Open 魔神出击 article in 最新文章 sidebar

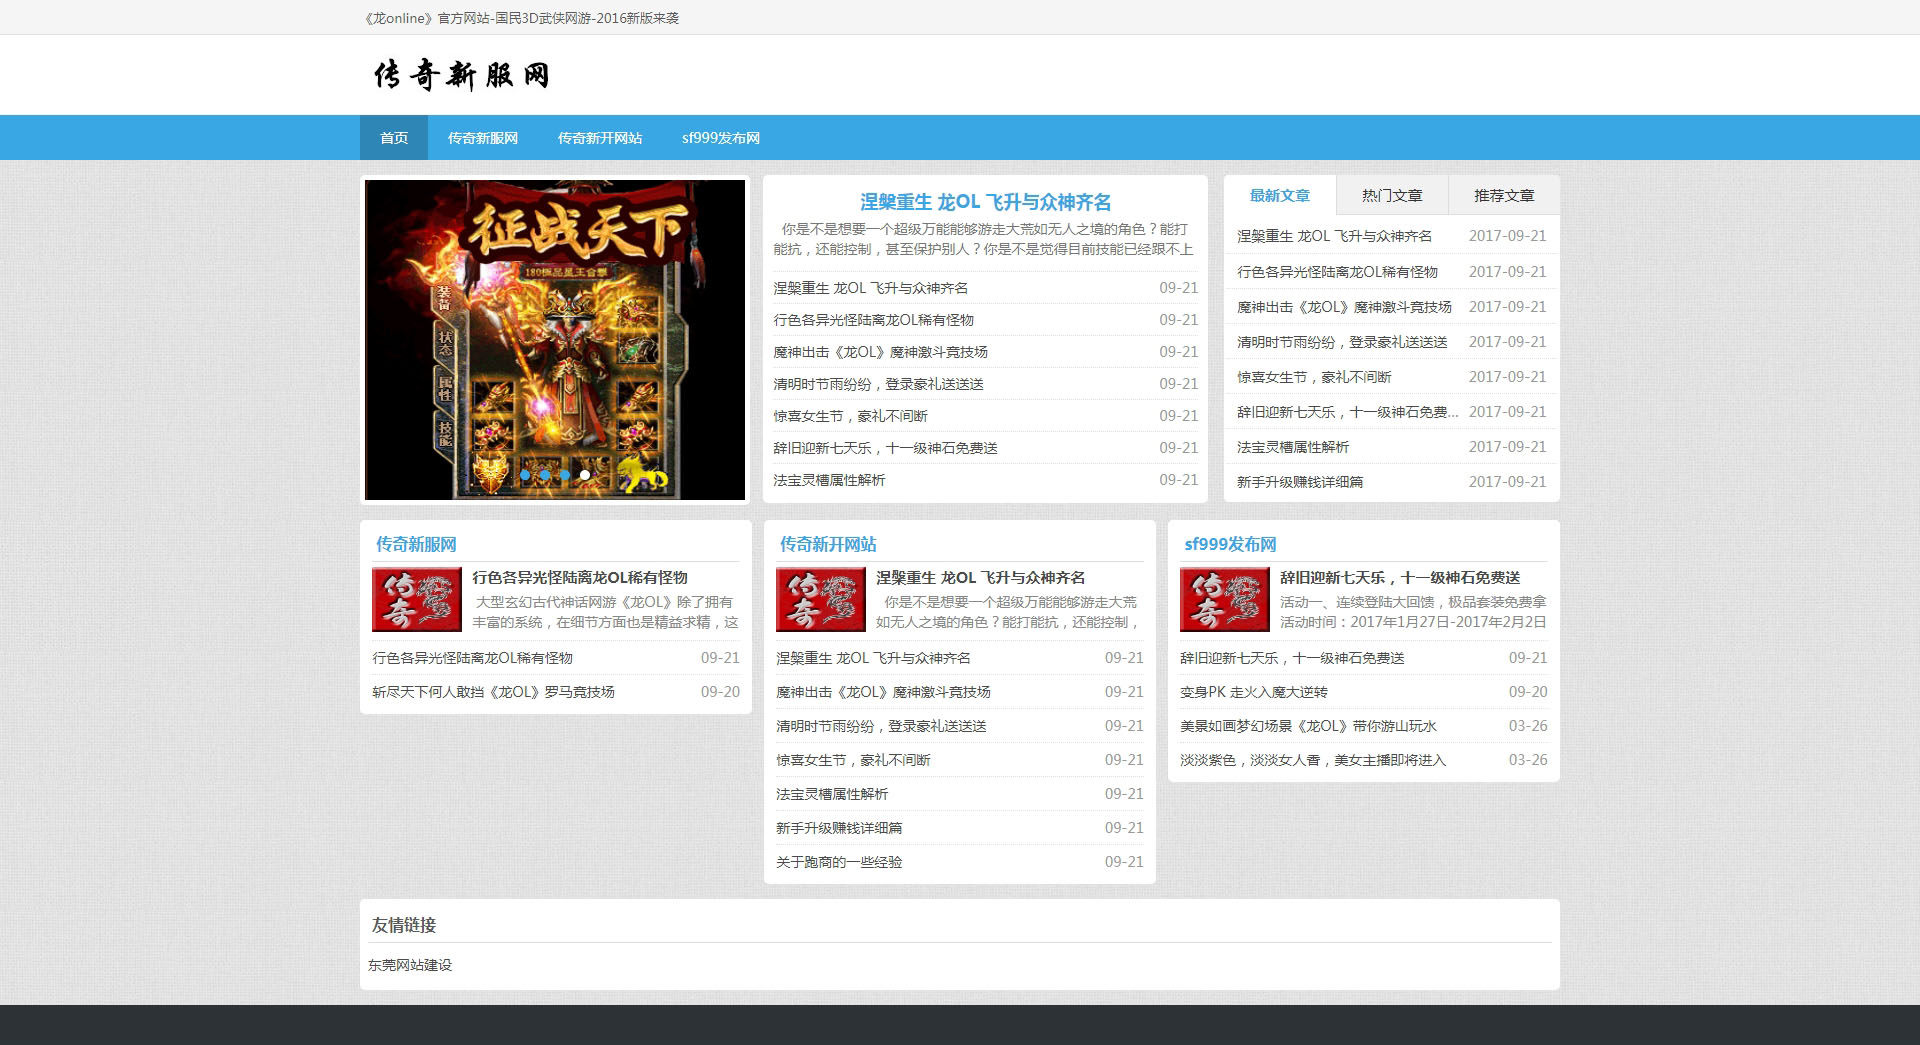(x=1344, y=307)
